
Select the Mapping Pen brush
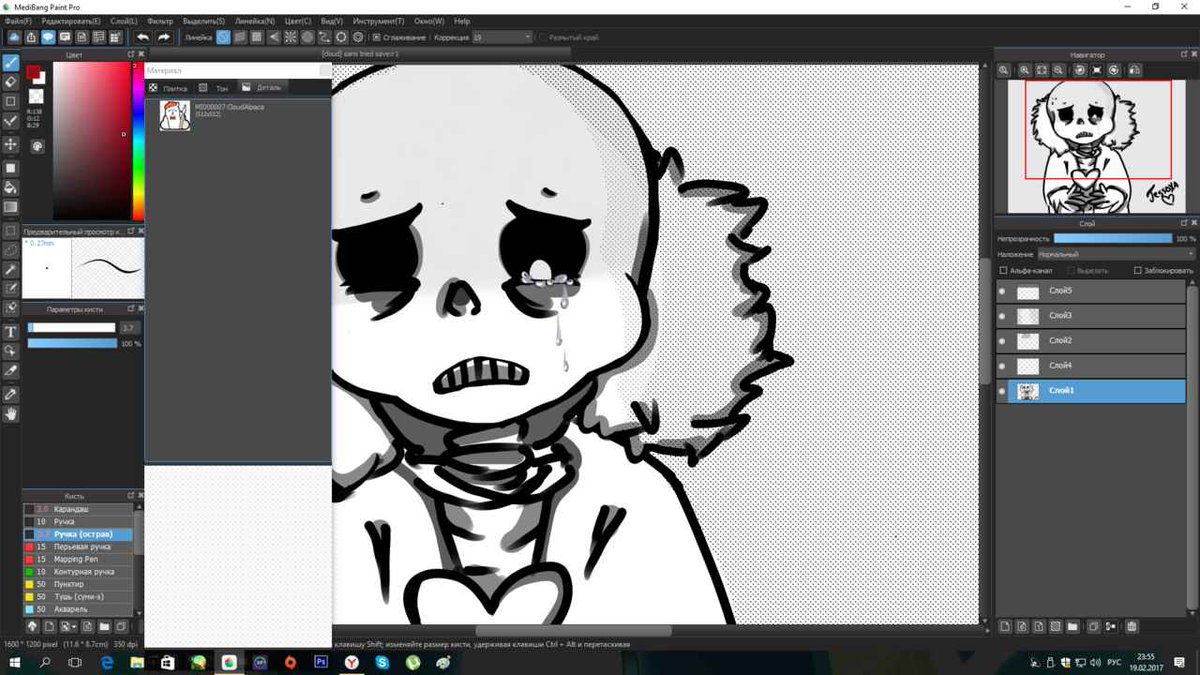point(78,559)
